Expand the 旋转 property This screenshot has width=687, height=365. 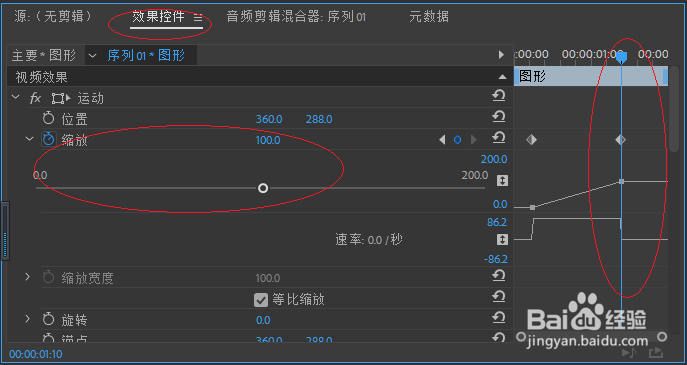(27, 319)
